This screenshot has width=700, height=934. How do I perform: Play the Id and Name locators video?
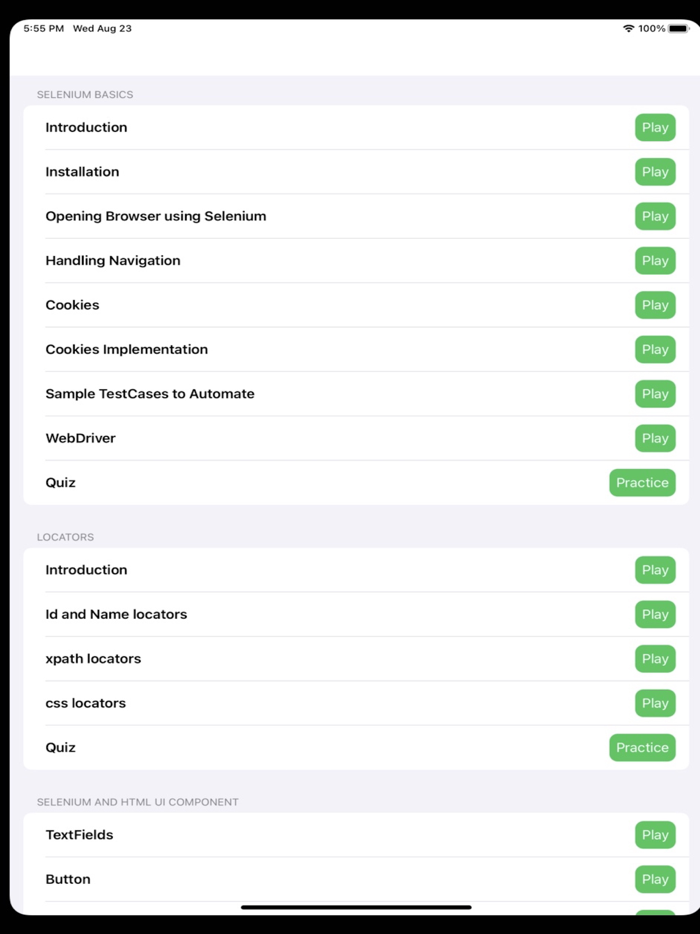(x=655, y=614)
